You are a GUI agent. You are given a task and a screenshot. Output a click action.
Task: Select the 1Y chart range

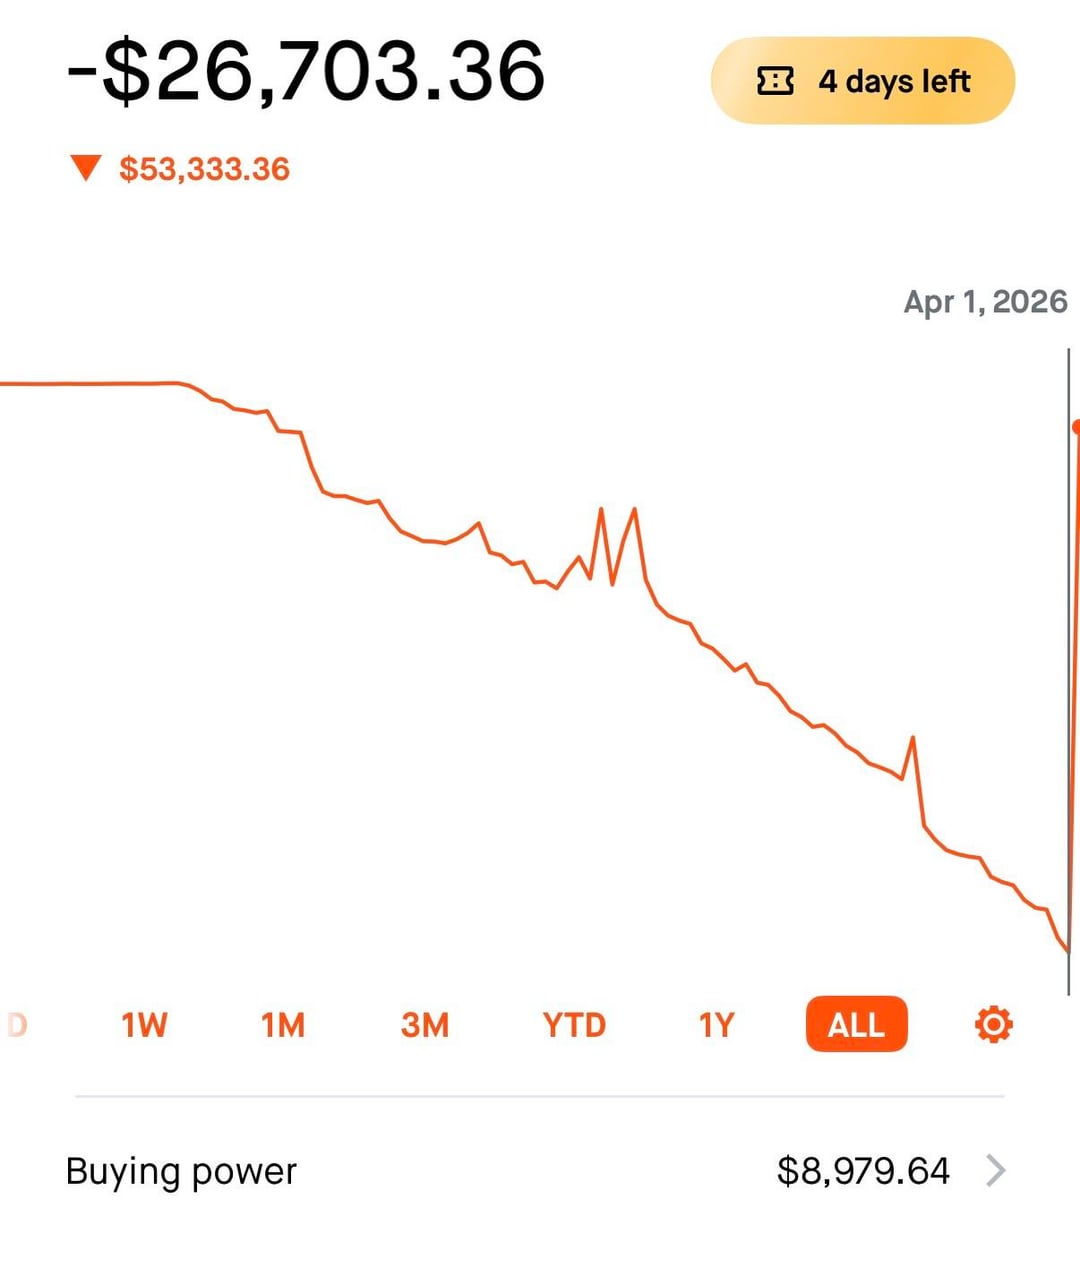pyautogui.click(x=716, y=1025)
